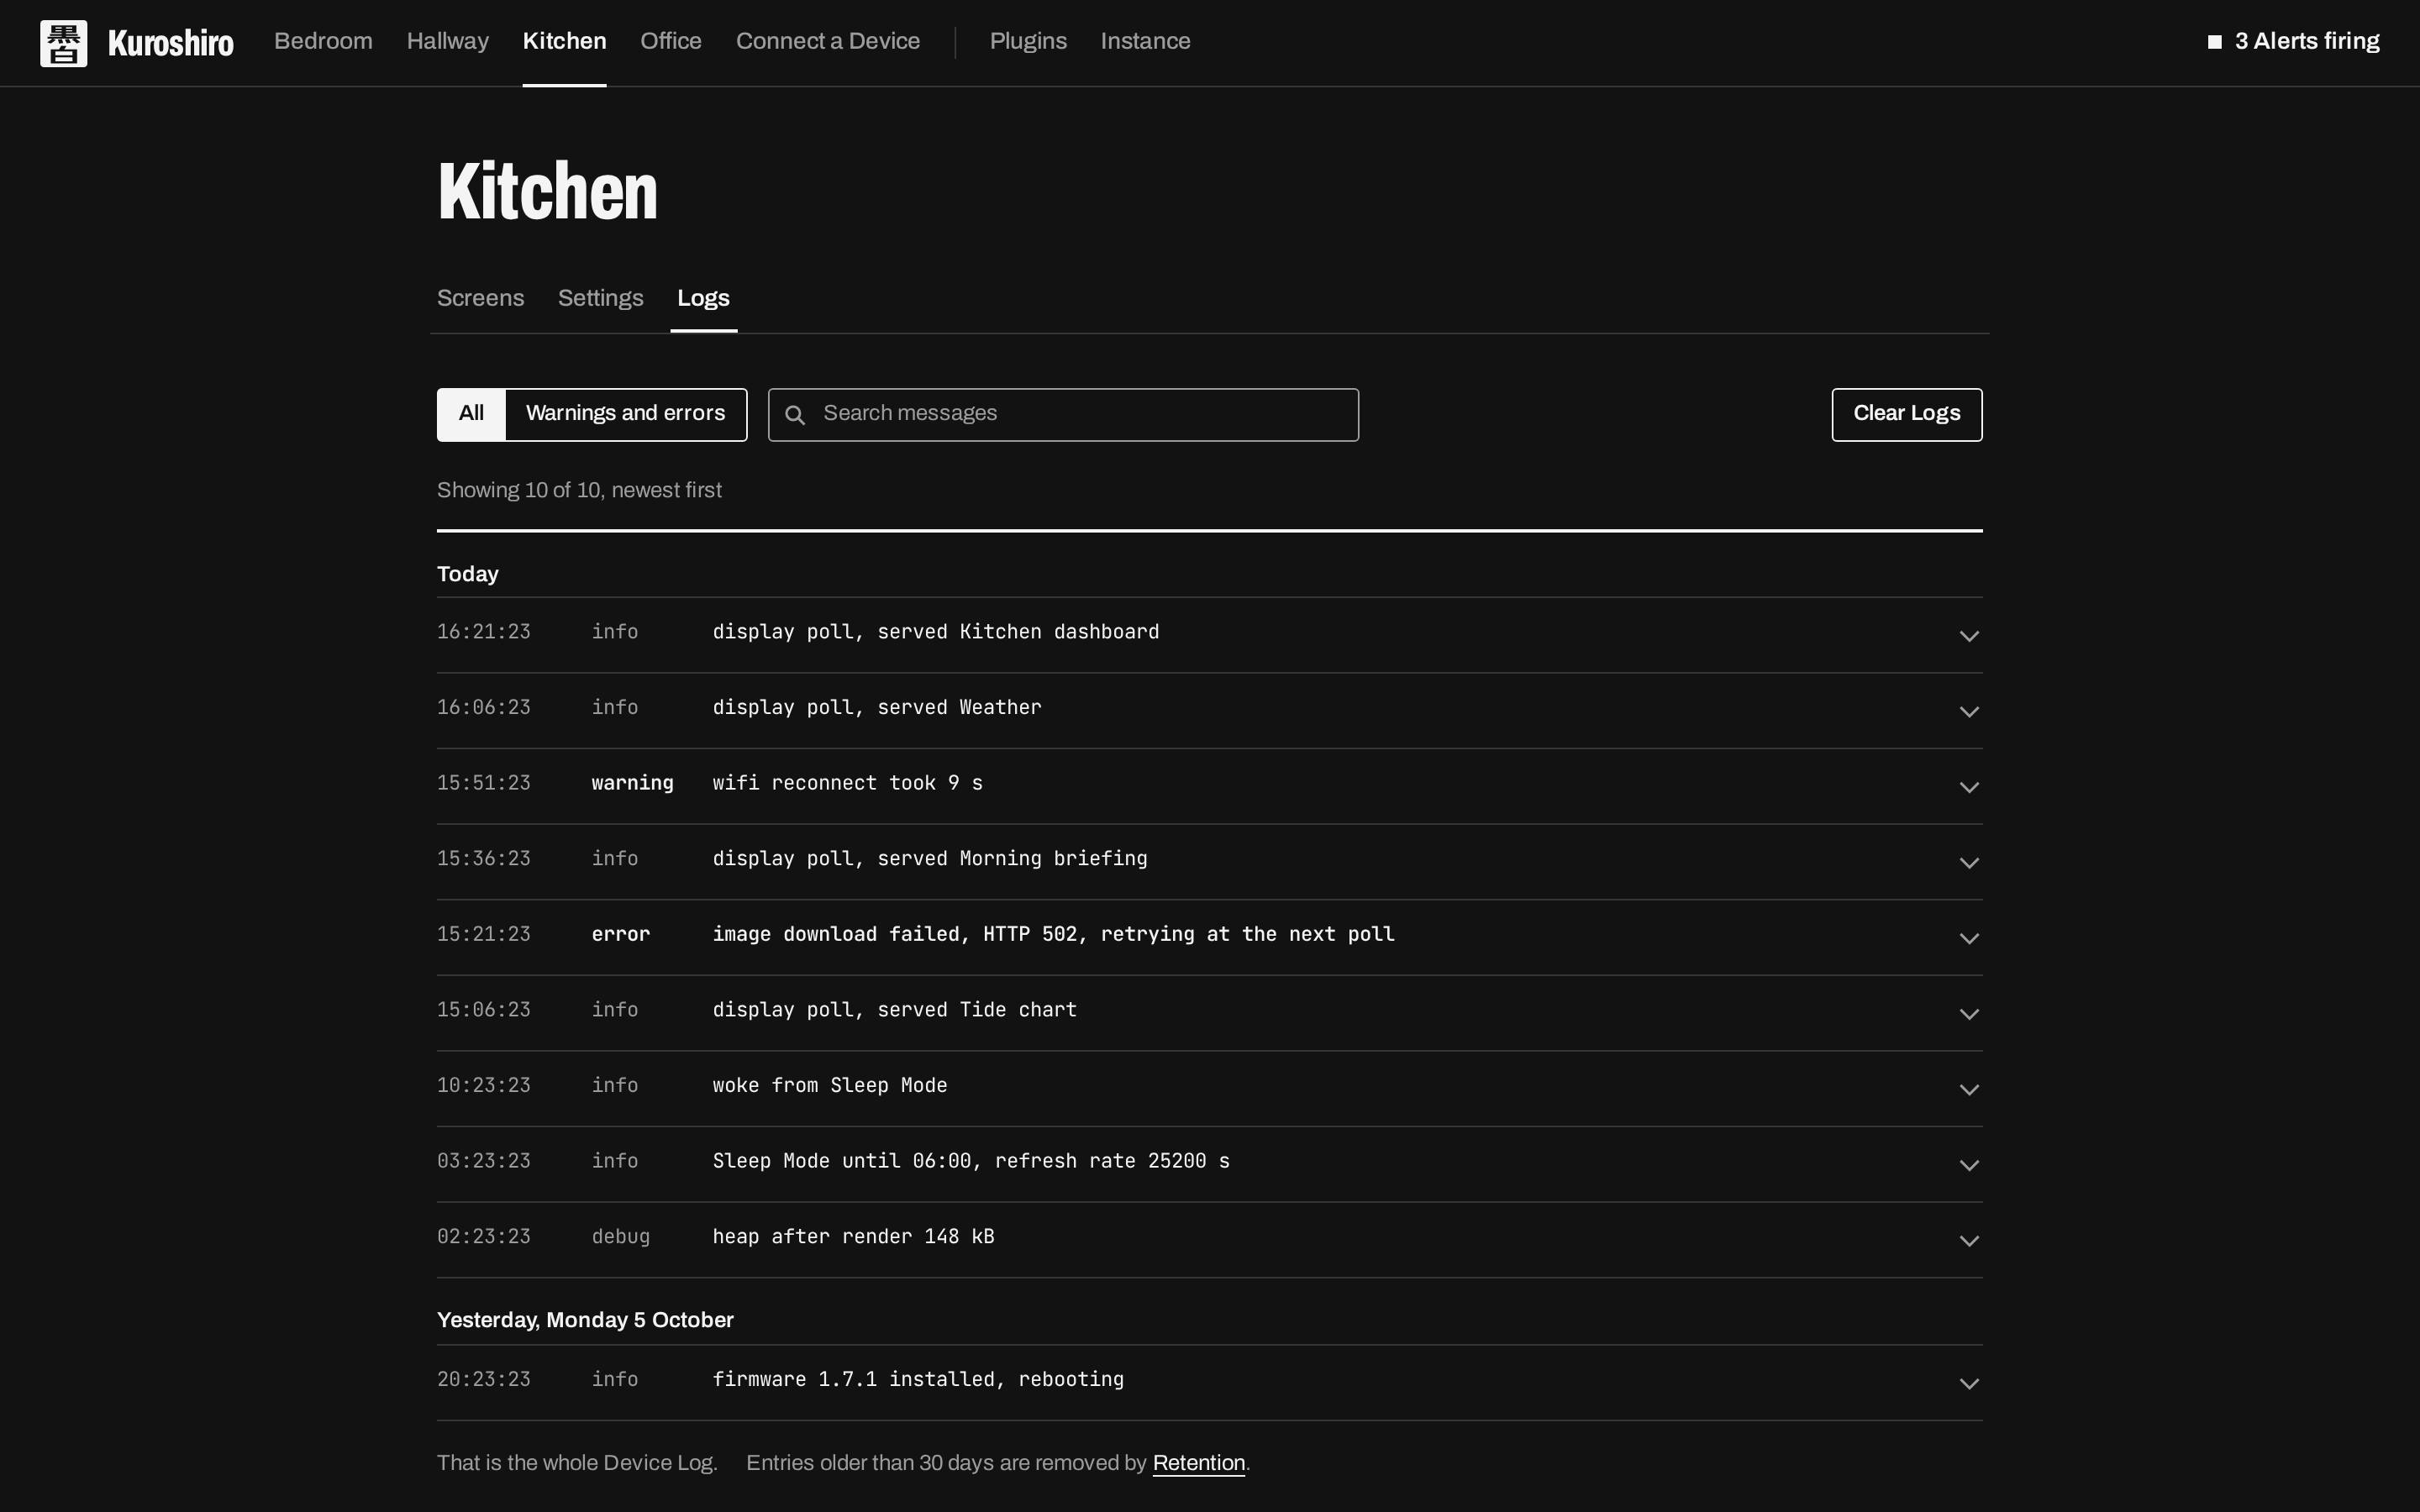Switch to the Settings tab
The height and width of the screenshot is (1512, 2420).
pyautogui.click(x=600, y=299)
